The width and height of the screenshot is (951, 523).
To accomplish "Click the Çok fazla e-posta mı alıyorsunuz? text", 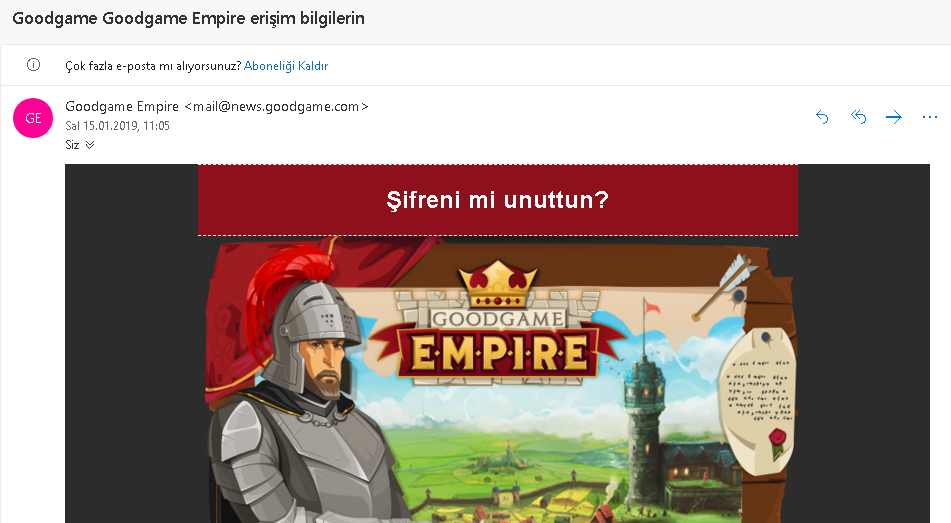I will click(x=153, y=66).
